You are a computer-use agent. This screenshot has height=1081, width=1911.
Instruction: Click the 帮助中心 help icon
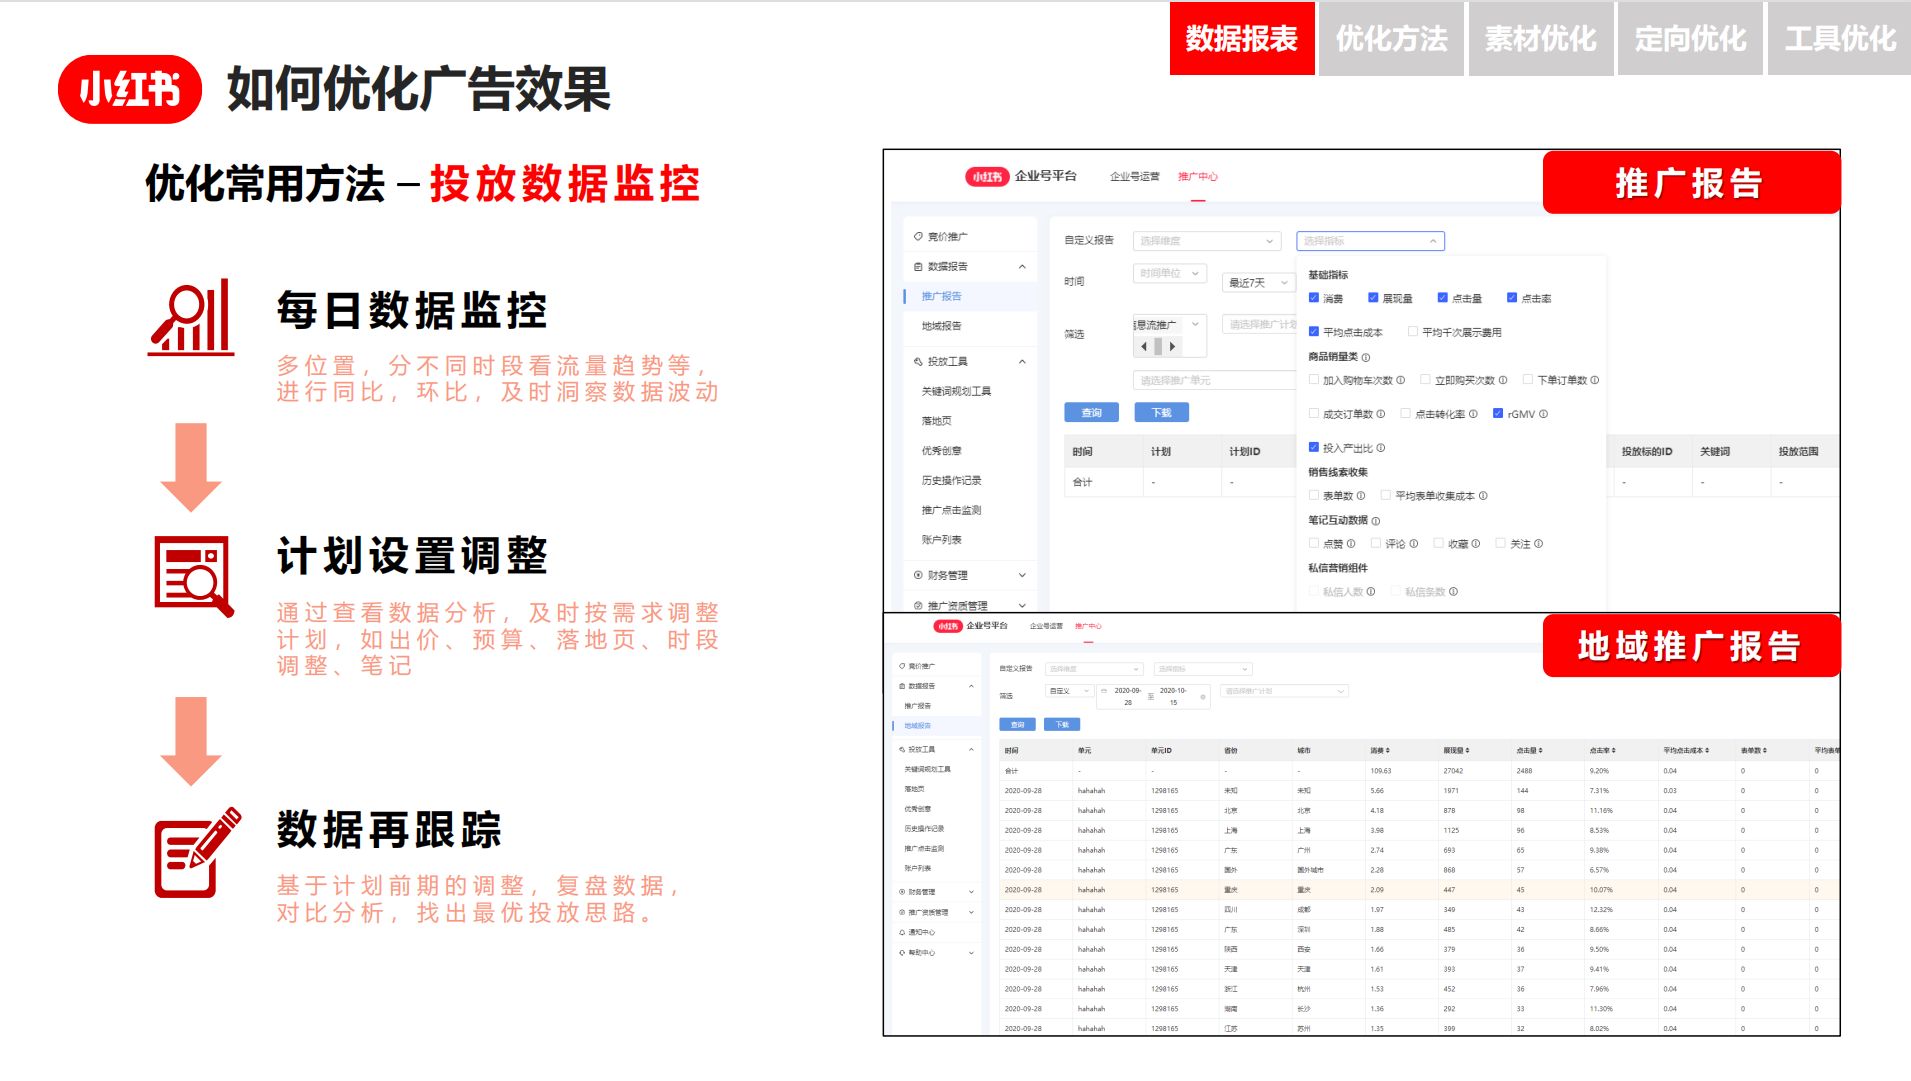[x=901, y=953]
